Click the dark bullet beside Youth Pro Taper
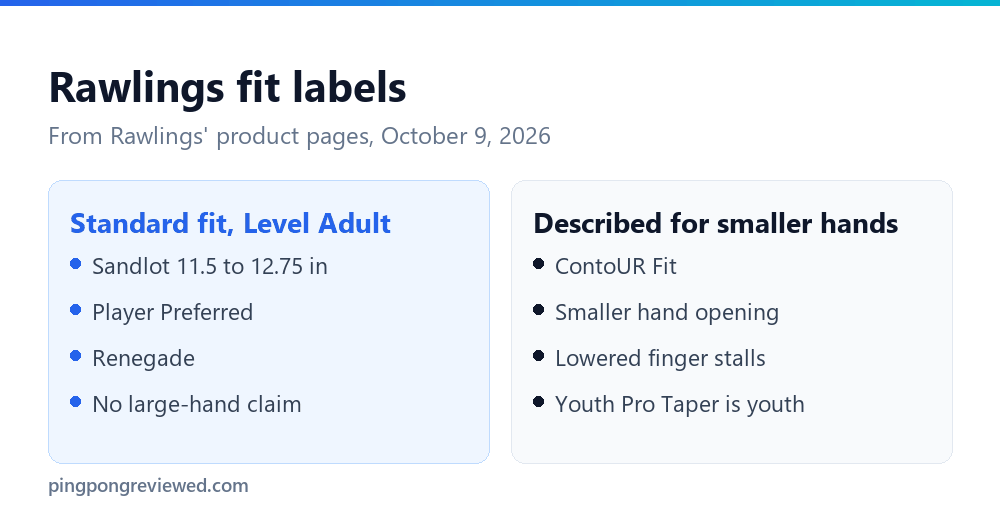This screenshot has height=517, width=1000. [x=538, y=402]
